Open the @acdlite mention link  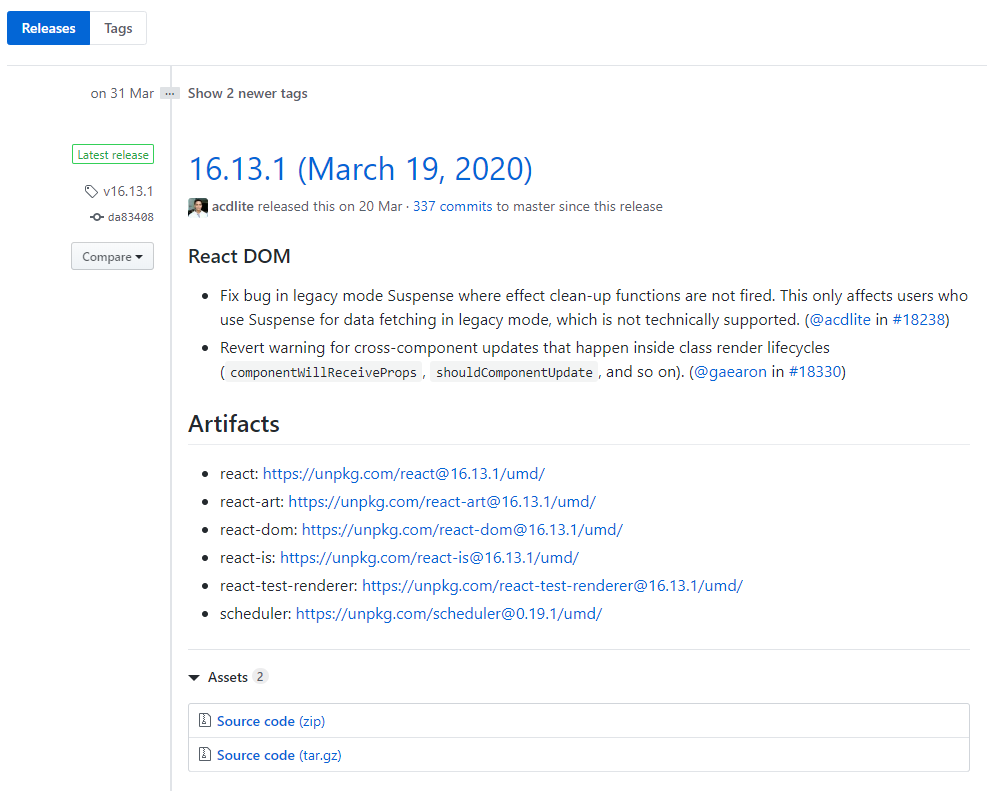click(840, 320)
